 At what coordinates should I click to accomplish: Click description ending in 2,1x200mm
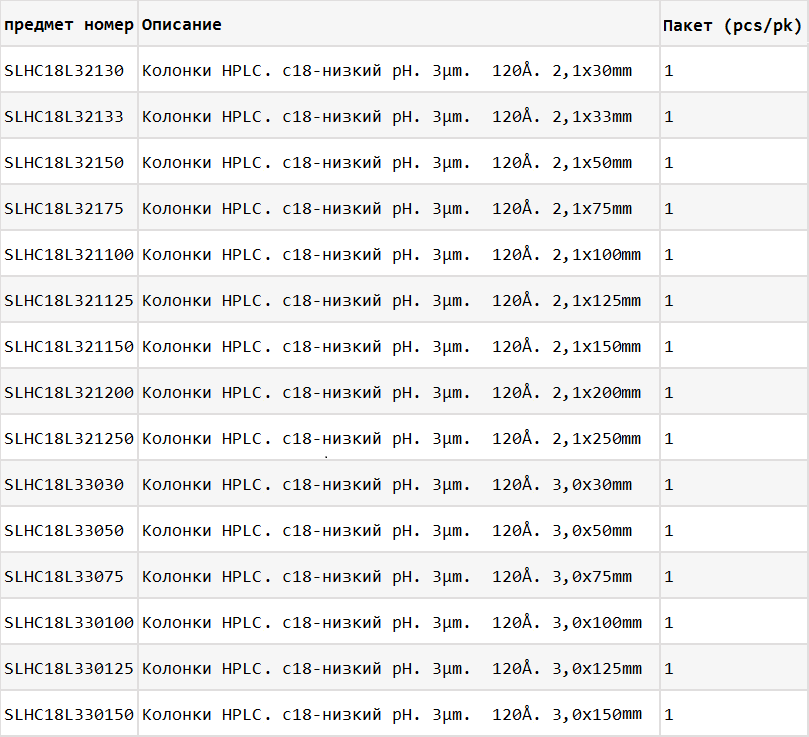pyautogui.click(x=392, y=392)
